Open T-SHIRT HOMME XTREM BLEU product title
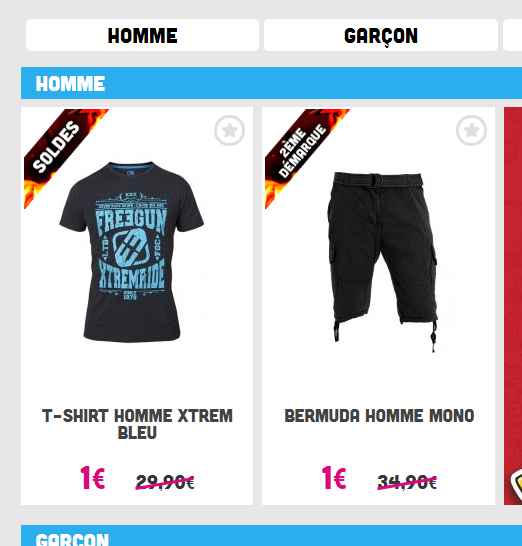The width and height of the screenshot is (522, 546). (137, 424)
